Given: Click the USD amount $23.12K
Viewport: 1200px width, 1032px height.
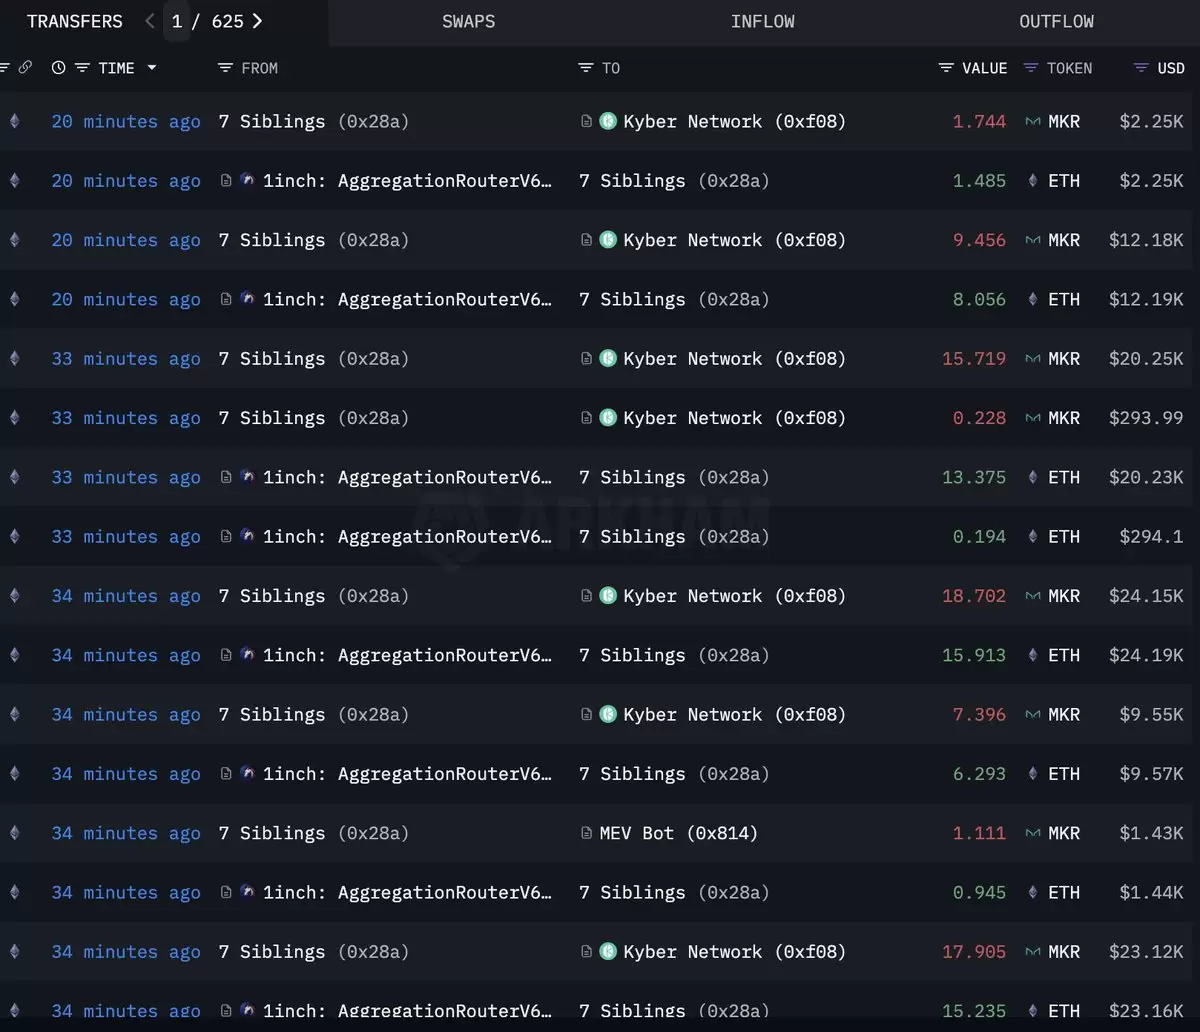Looking at the screenshot, I should 1146,952.
